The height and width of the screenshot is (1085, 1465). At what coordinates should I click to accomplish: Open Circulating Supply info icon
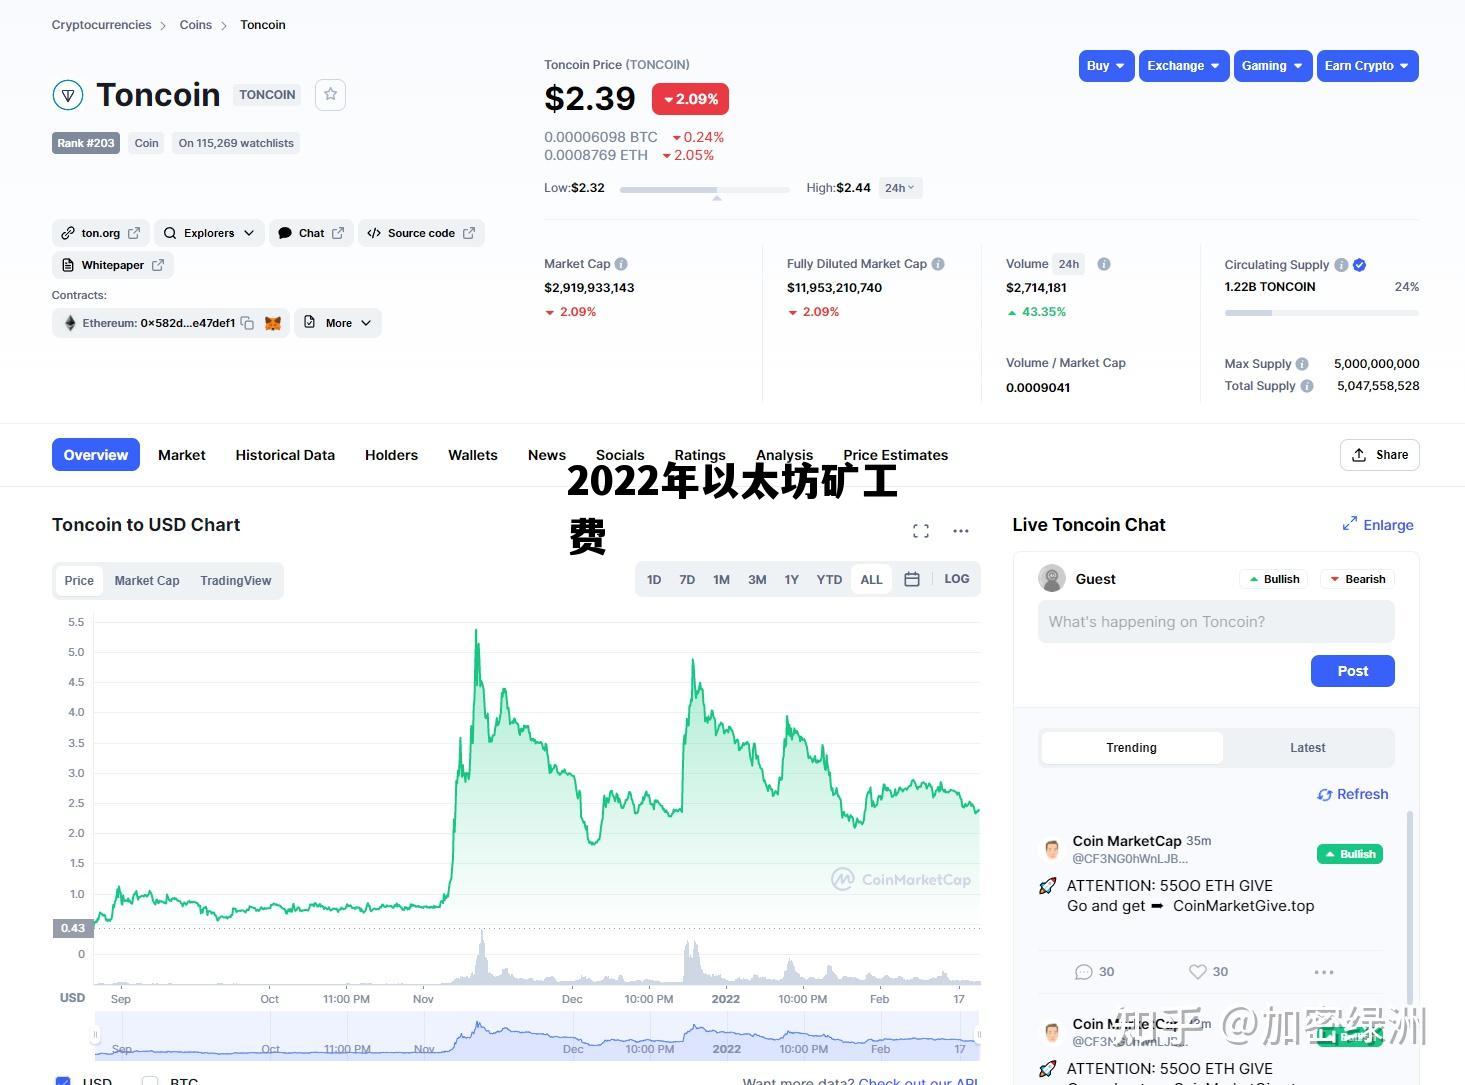pos(1341,265)
